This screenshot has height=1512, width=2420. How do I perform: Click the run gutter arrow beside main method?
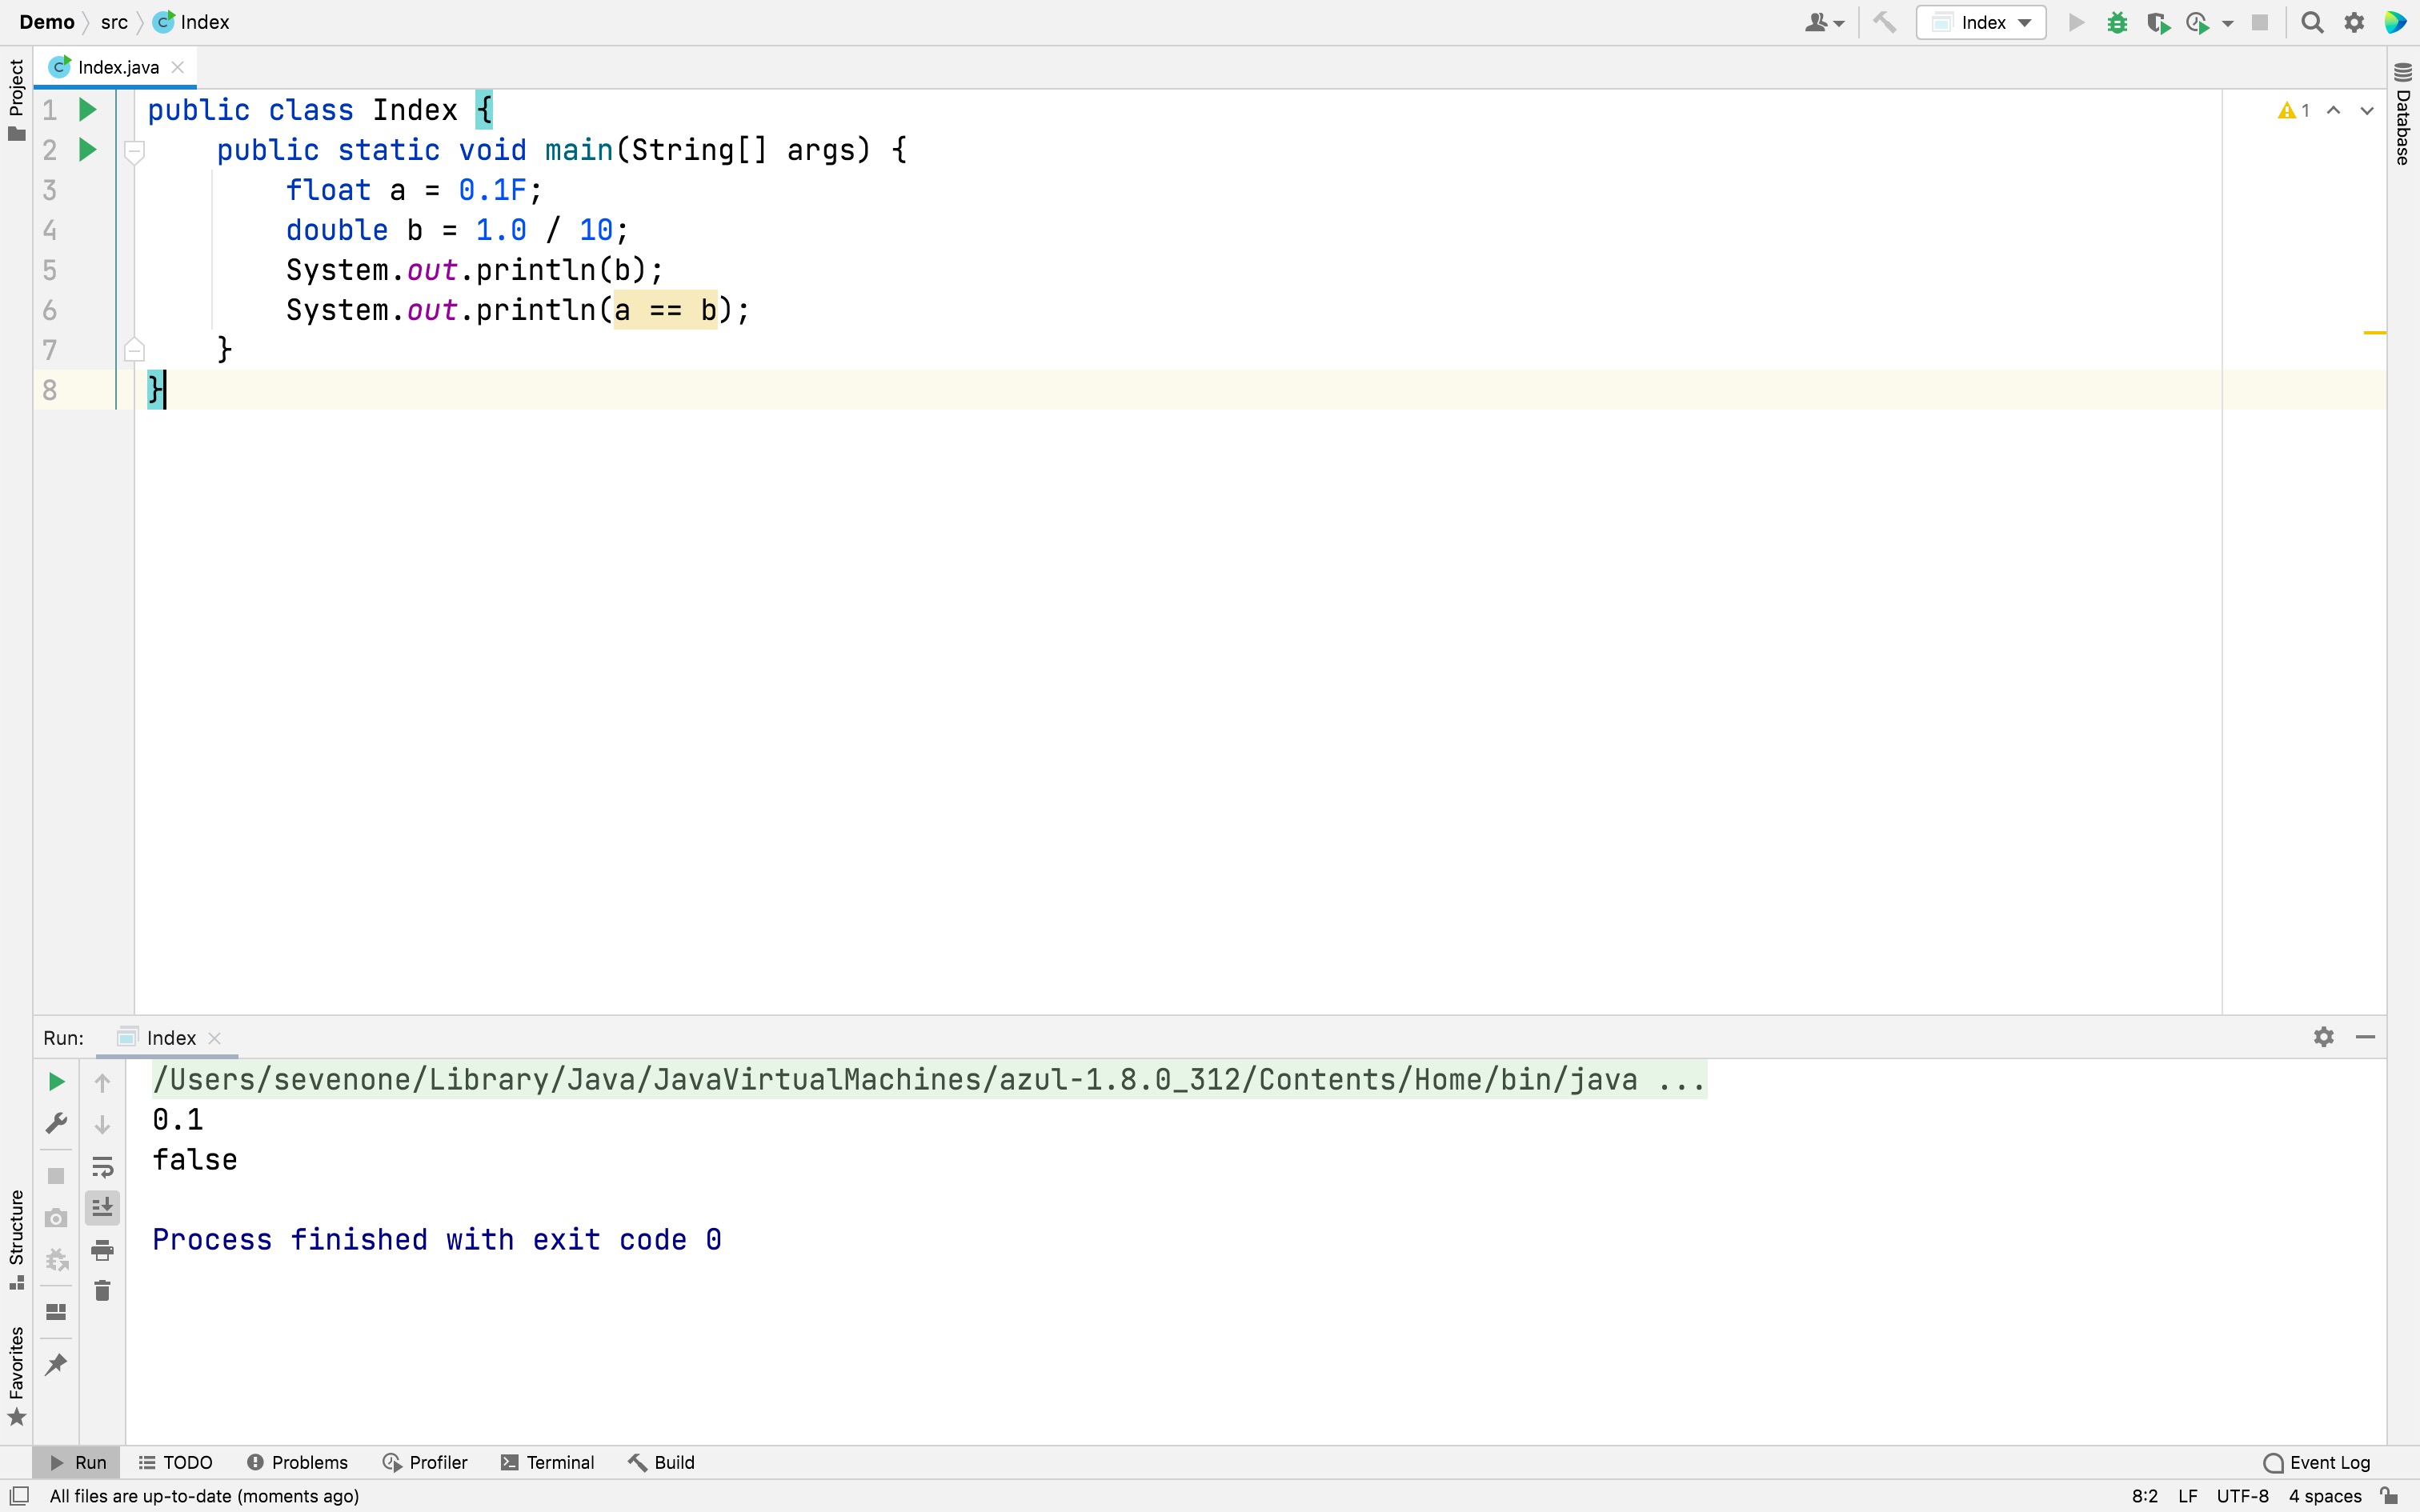[88, 150]
